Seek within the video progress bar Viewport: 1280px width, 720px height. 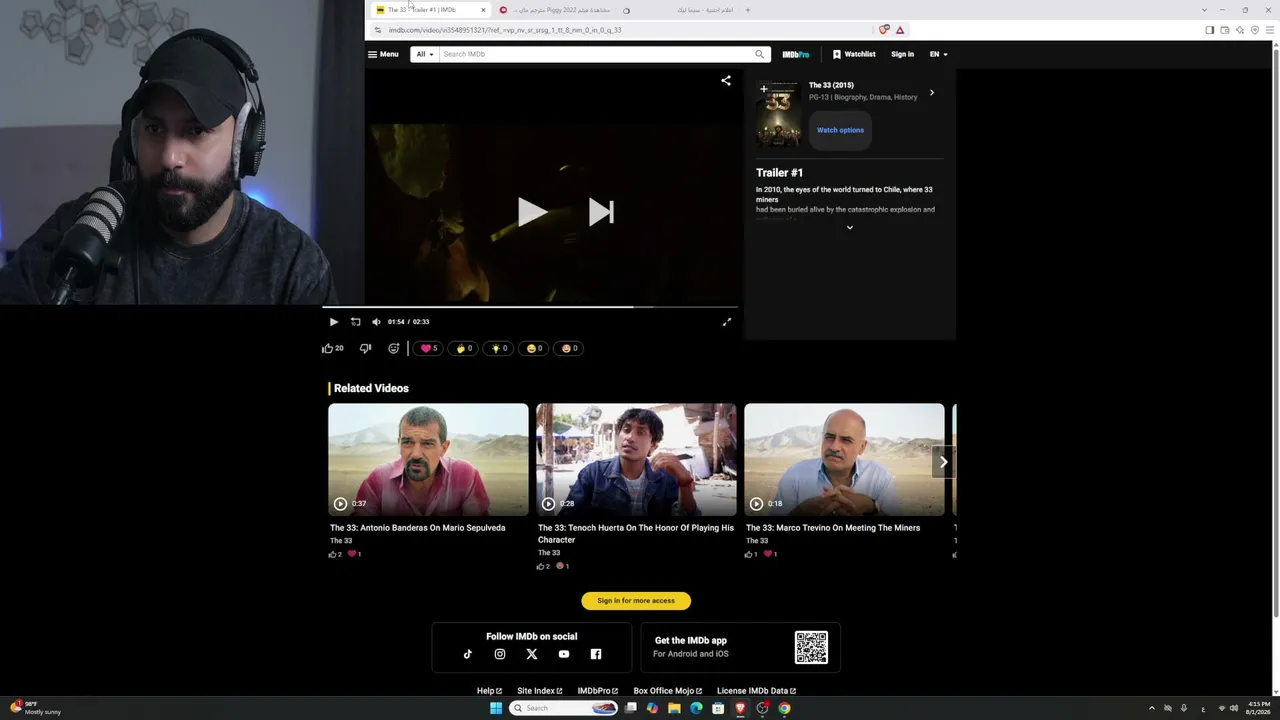click(x=530, y=307)
